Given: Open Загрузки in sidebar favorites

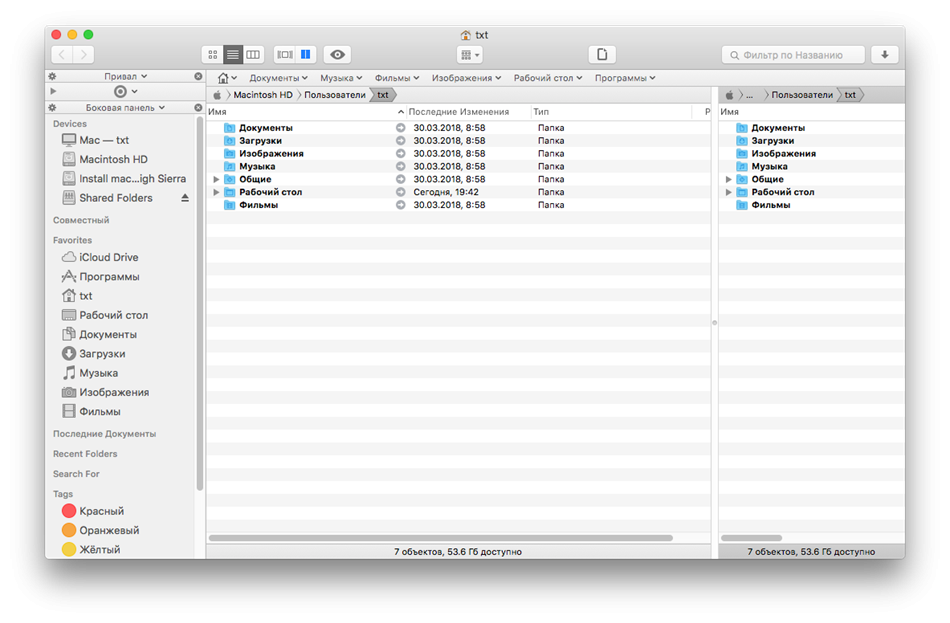Looking at the screenshot, I should coord(94,354).
